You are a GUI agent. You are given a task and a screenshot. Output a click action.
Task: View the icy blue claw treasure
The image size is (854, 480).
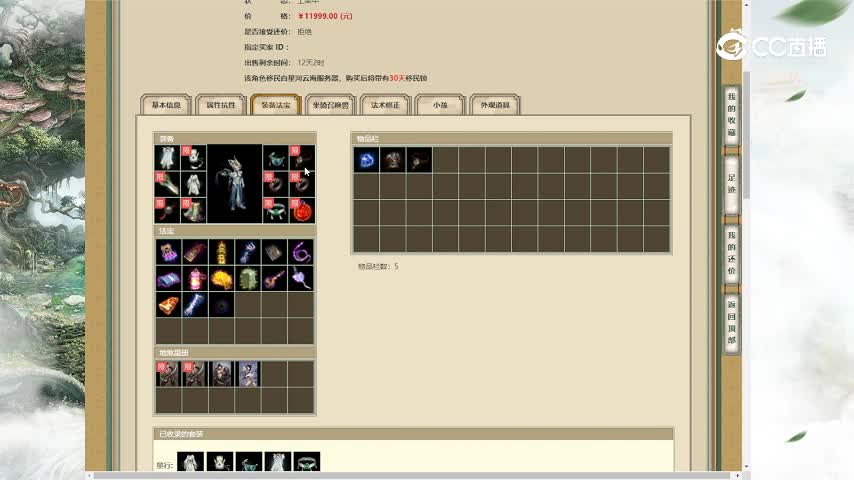point(194,305)
